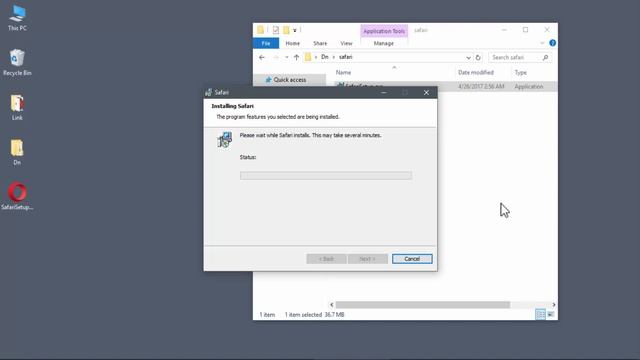The height and width of the screenshot is (360, 640).
Task: Click the installation status progress bar
Action: point(326,176)
